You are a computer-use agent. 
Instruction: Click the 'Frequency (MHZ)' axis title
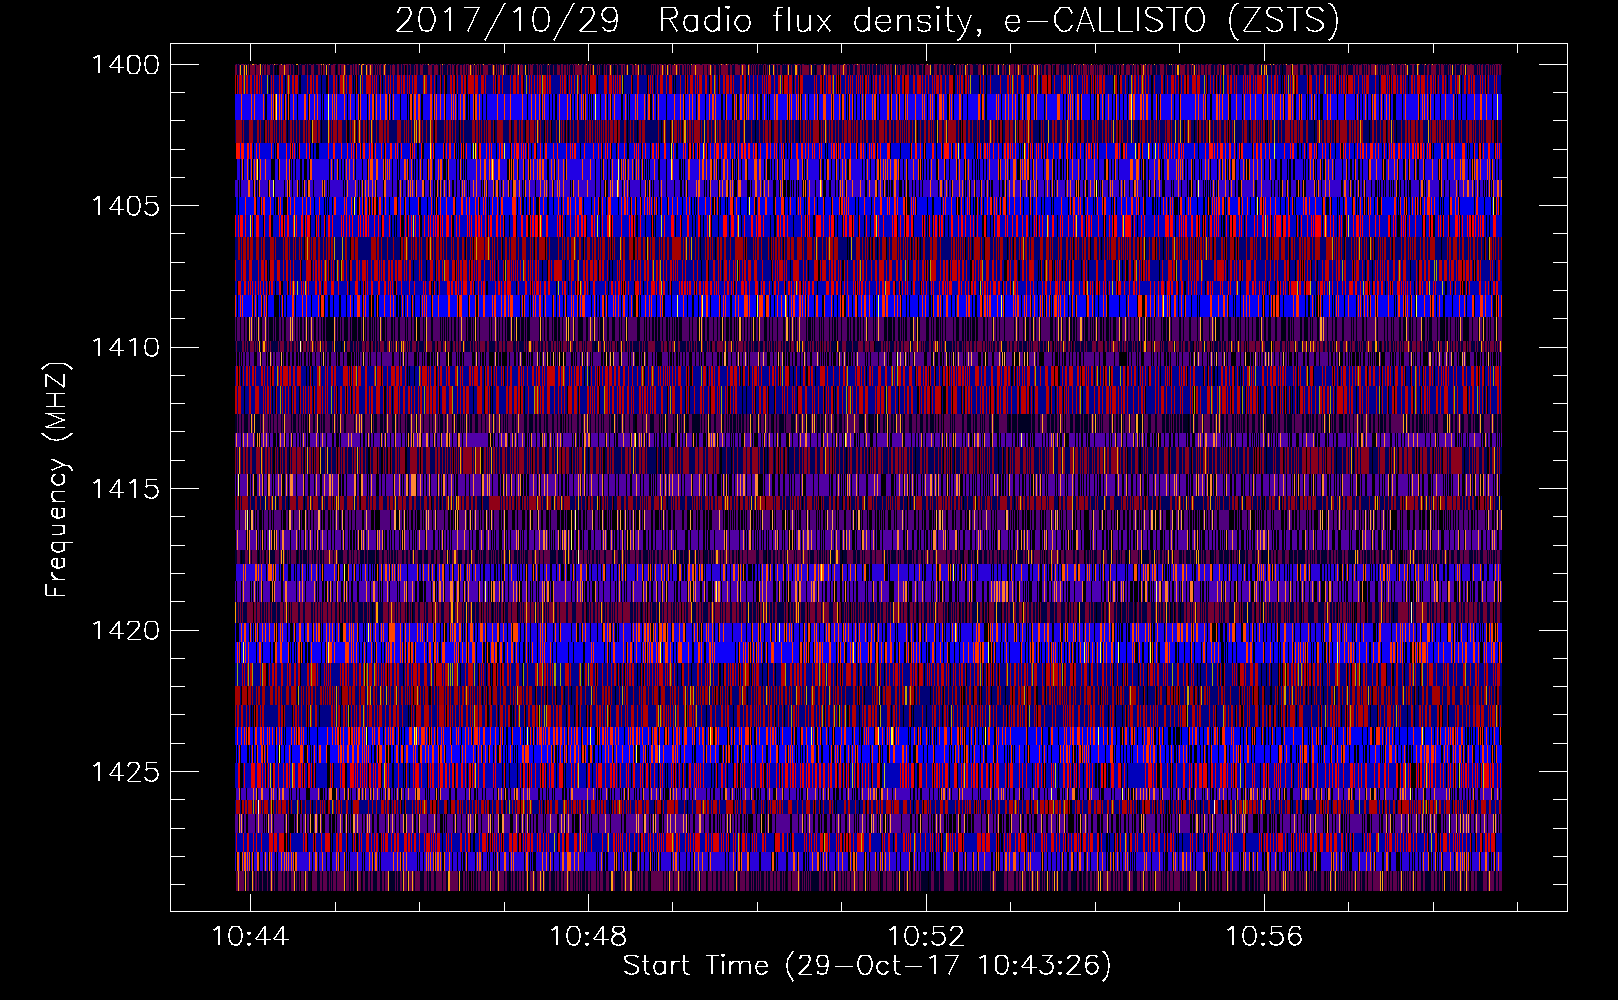58,479
